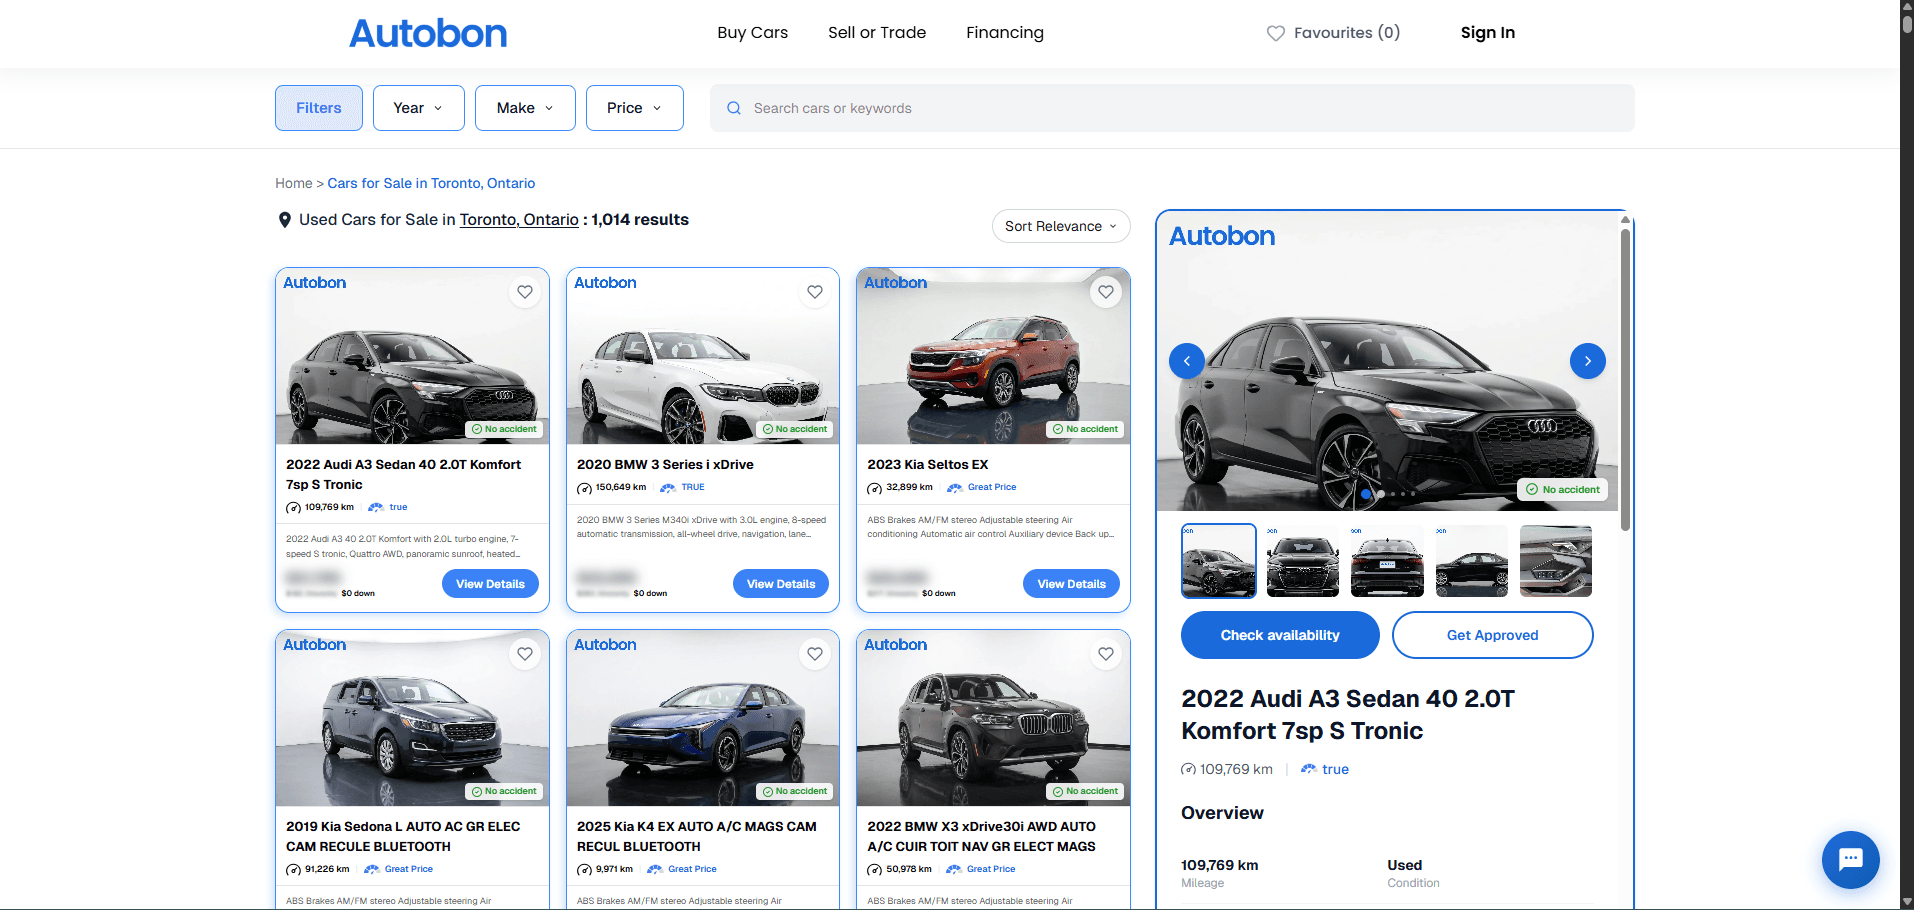
Task: Open the Sort Relevance dropdown
Action: [1061, 226]
